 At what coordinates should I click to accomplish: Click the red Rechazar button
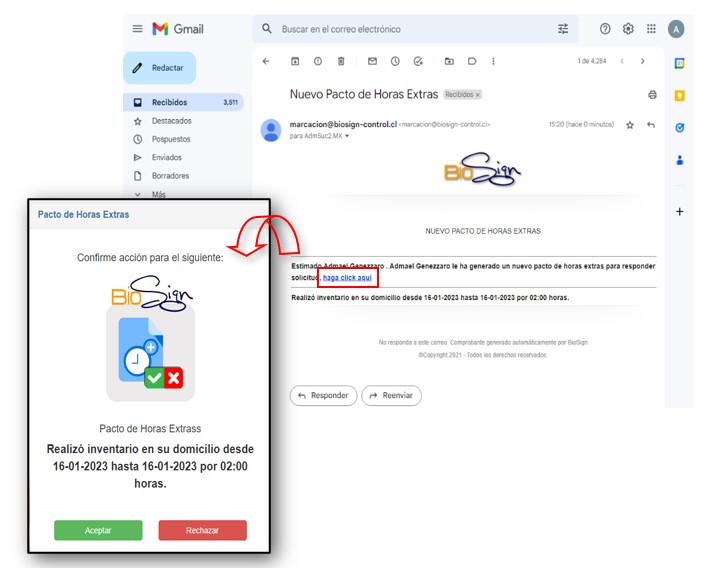point(203,530)
